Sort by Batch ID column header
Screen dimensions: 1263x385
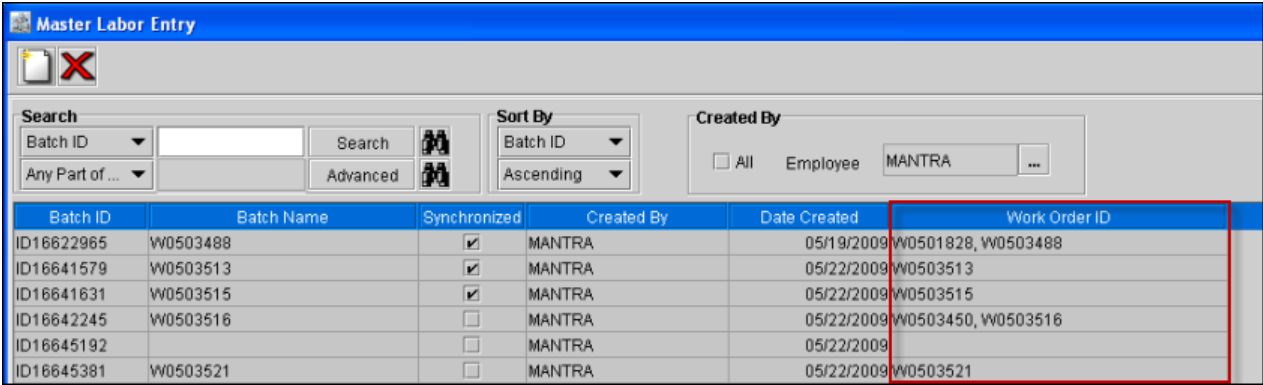(82, 217)
